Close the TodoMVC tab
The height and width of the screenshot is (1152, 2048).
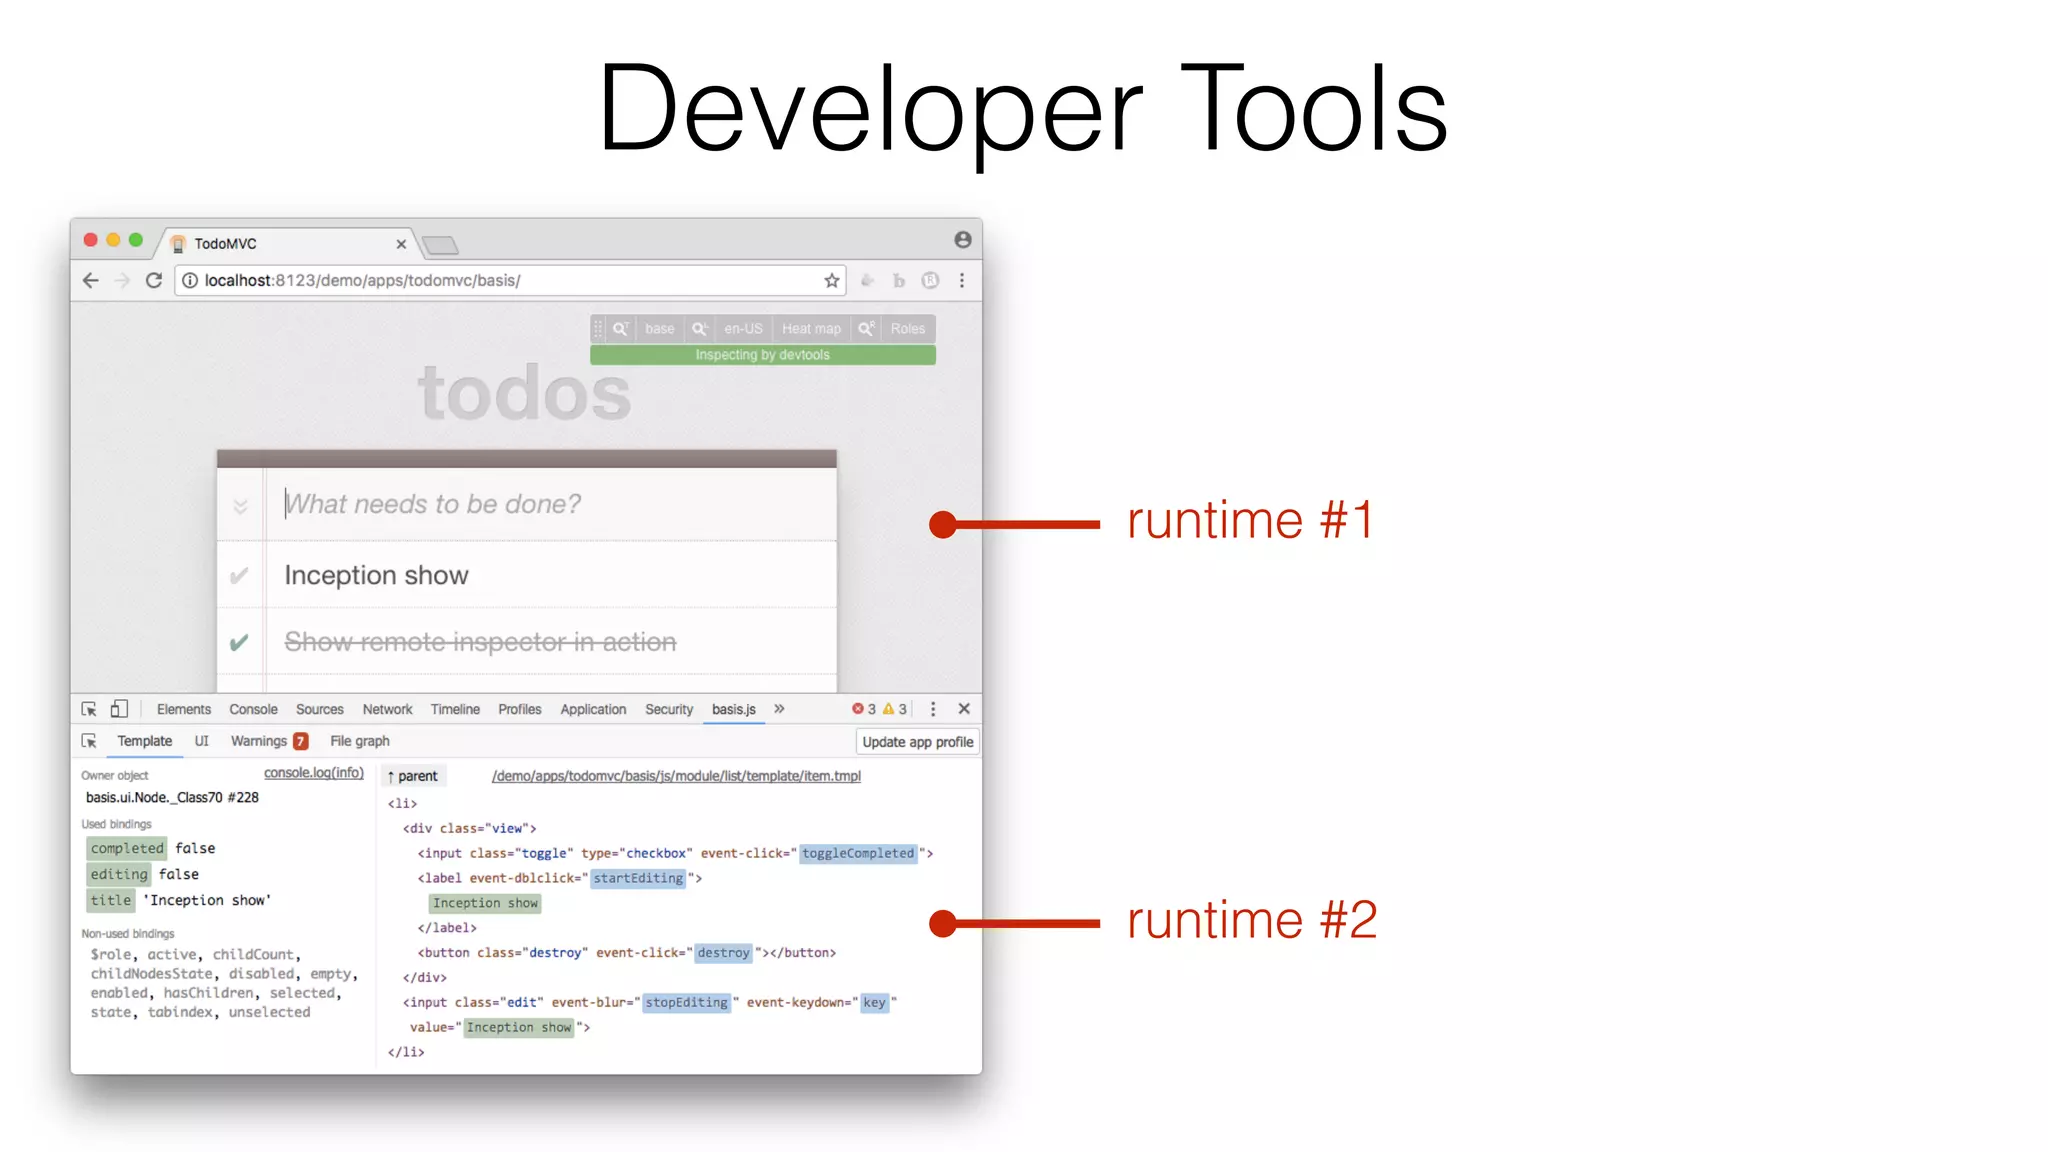tap(401, 244)
